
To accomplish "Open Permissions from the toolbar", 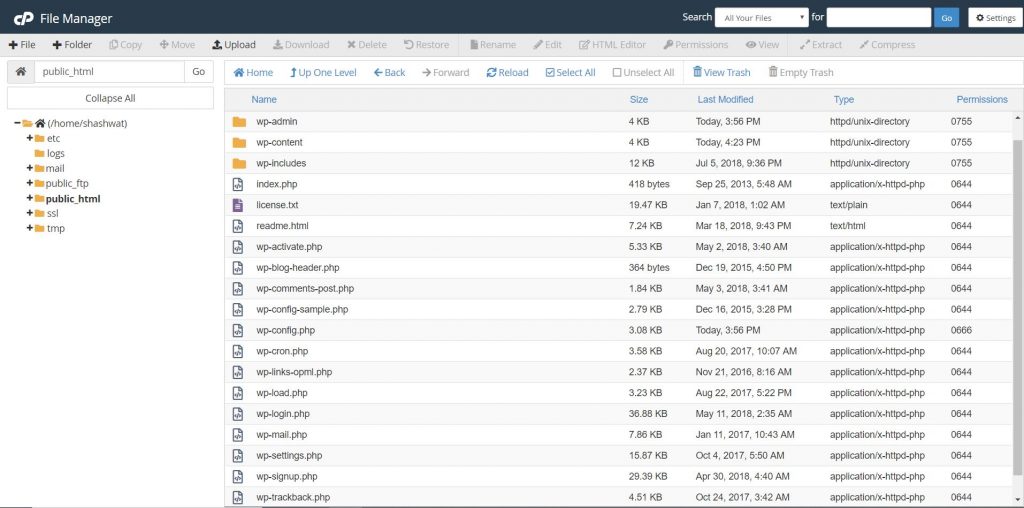I will [x=696, y=44].
